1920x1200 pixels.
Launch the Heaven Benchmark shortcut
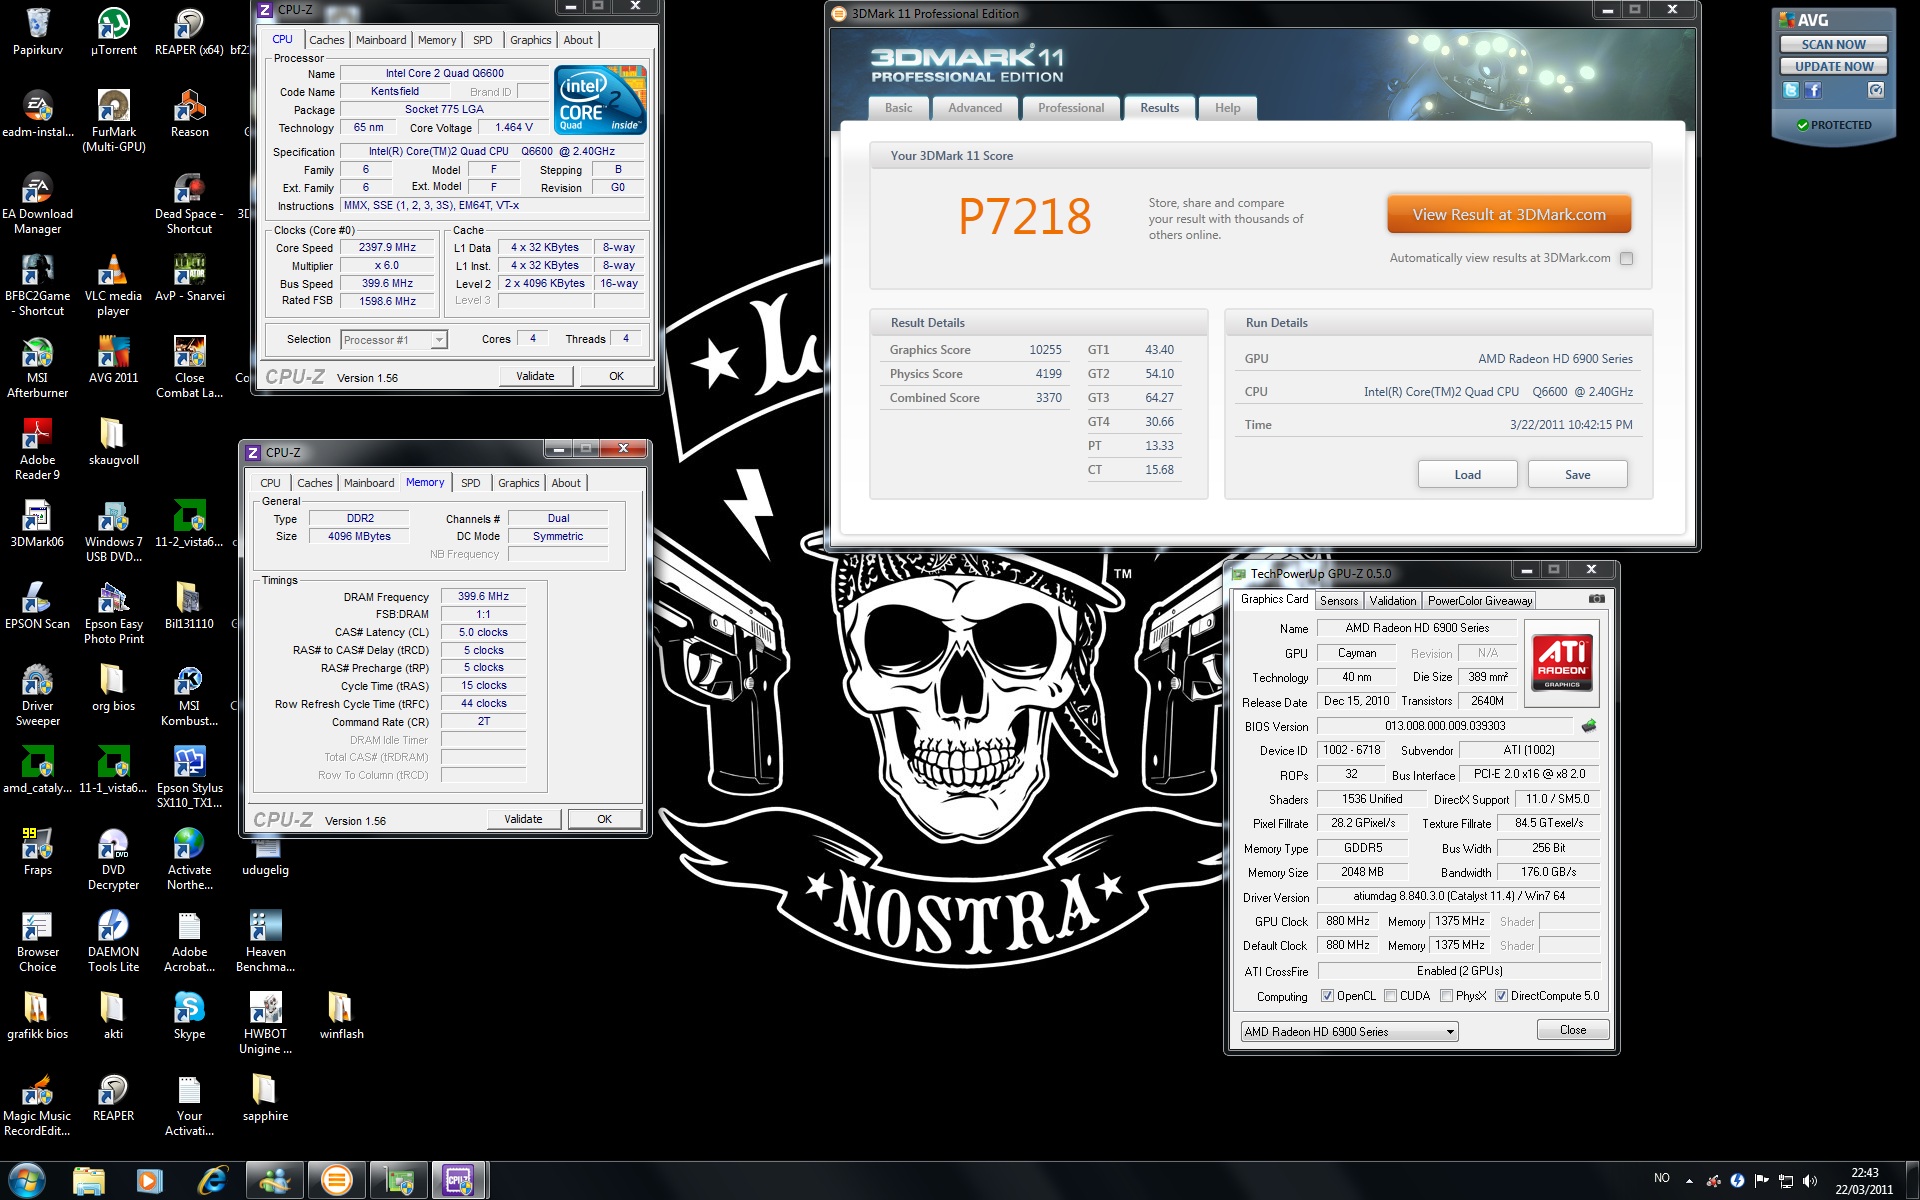(x=265, y=940)
